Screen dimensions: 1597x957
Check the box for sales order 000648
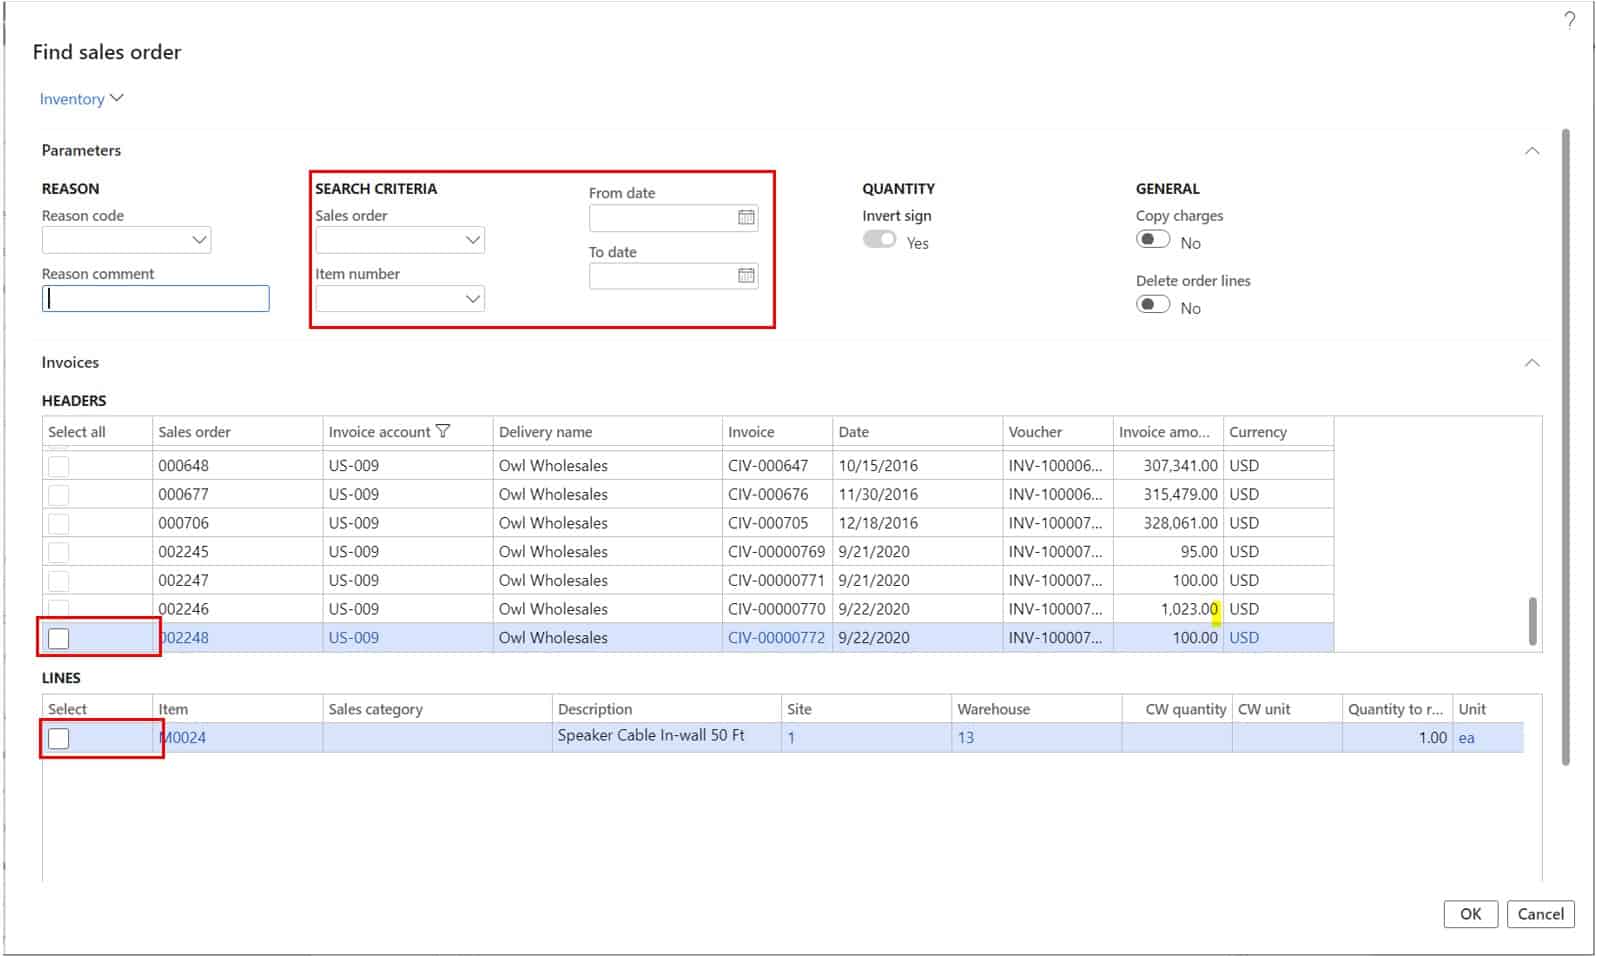[59, 466]
